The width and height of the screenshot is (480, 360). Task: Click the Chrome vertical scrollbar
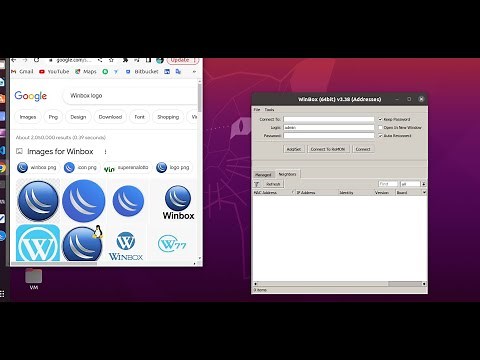click(200, 97)
